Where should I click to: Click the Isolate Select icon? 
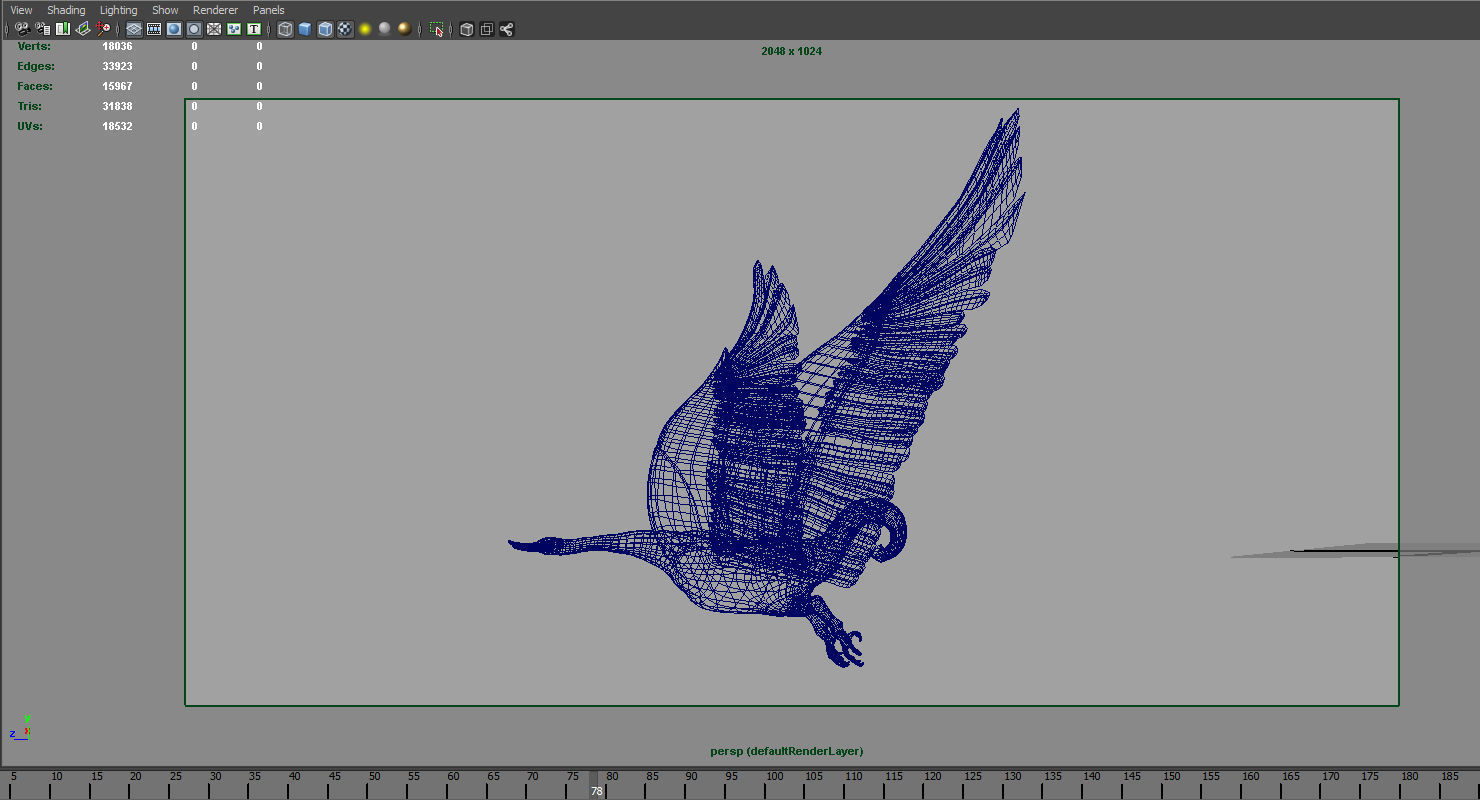(x=436, y=29)
